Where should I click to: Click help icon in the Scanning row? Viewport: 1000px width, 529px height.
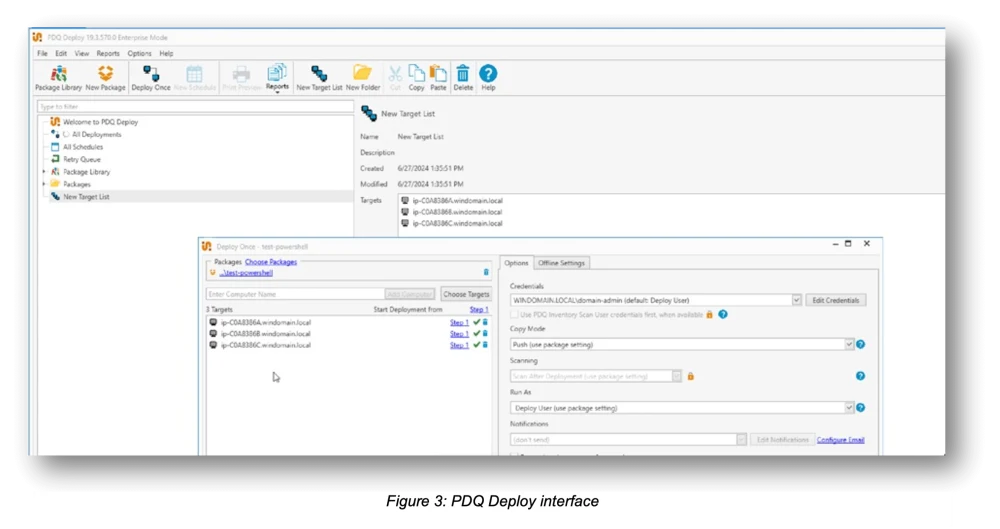[860, 376]
